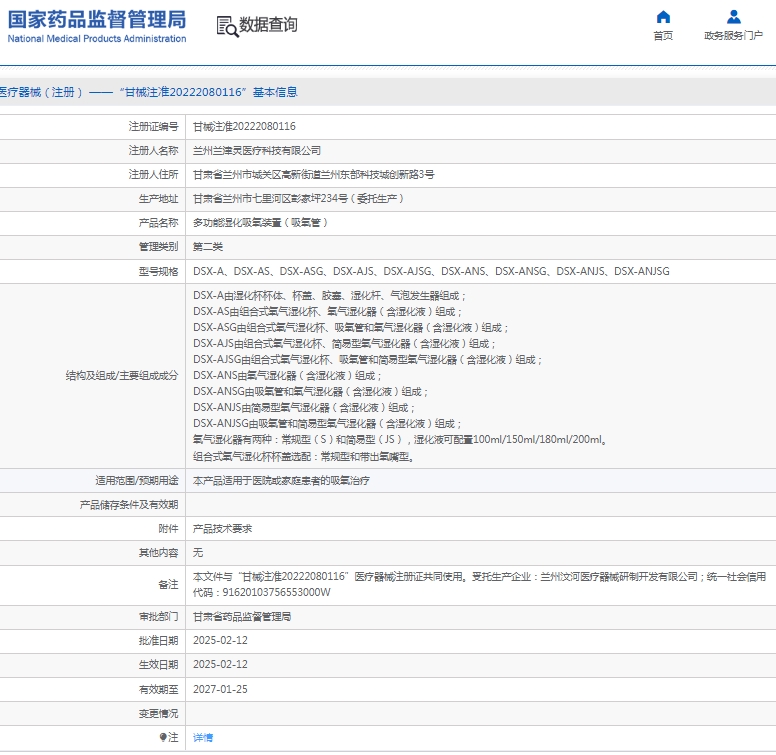Open the 详情 link in the 注 row
Screen dimensions: 776x755
point(203,738)
